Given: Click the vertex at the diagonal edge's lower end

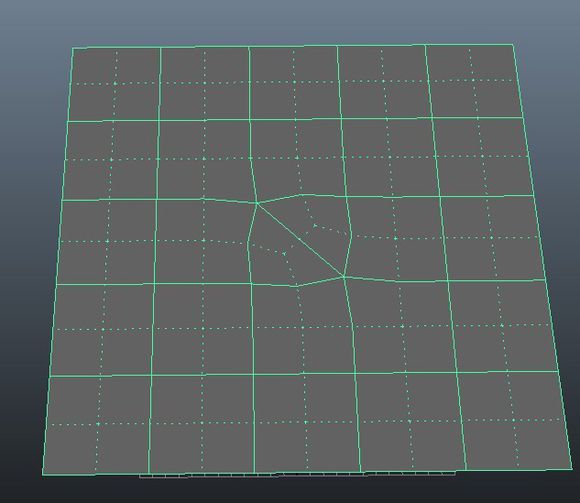Looking at the screenshot, I should pos(344,277).
